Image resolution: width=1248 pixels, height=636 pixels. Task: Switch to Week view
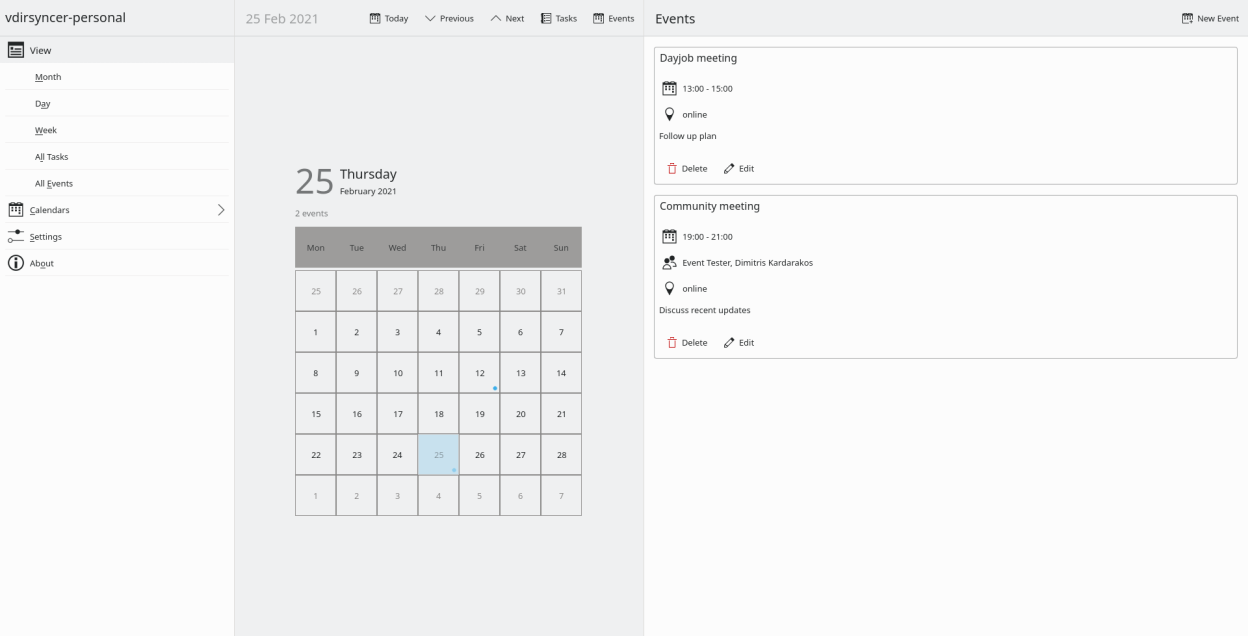pyautogui.click(x=46, y=130)
